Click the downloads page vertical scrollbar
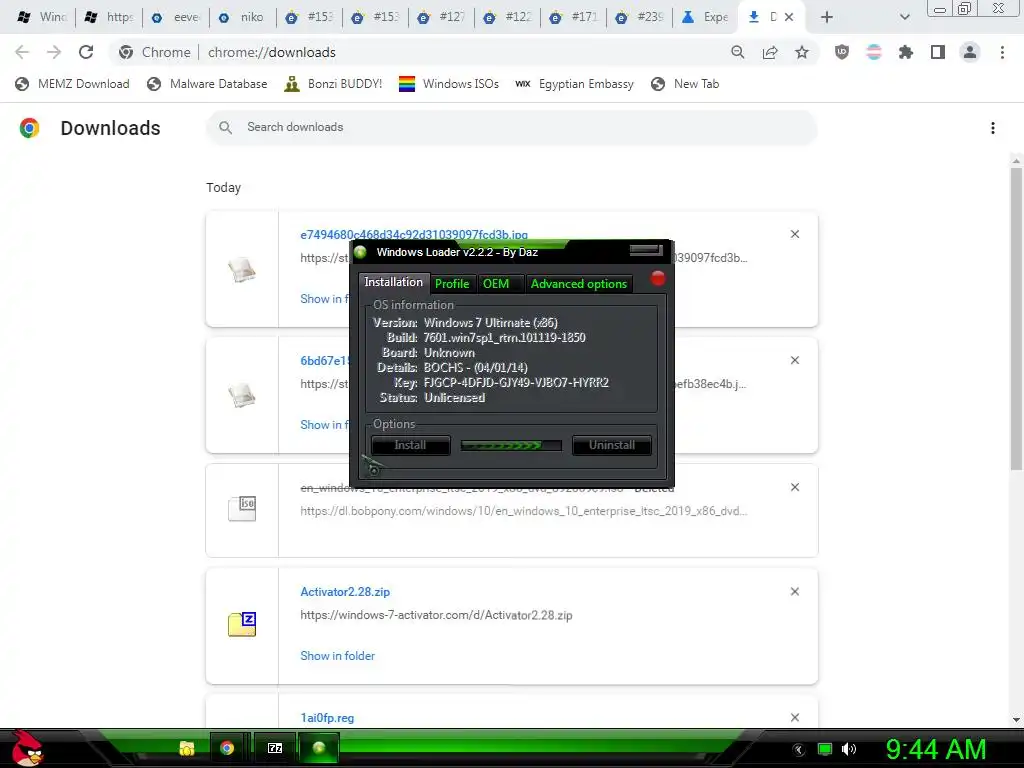The height and width of the screenshot is (768, 1024). 1016,318
